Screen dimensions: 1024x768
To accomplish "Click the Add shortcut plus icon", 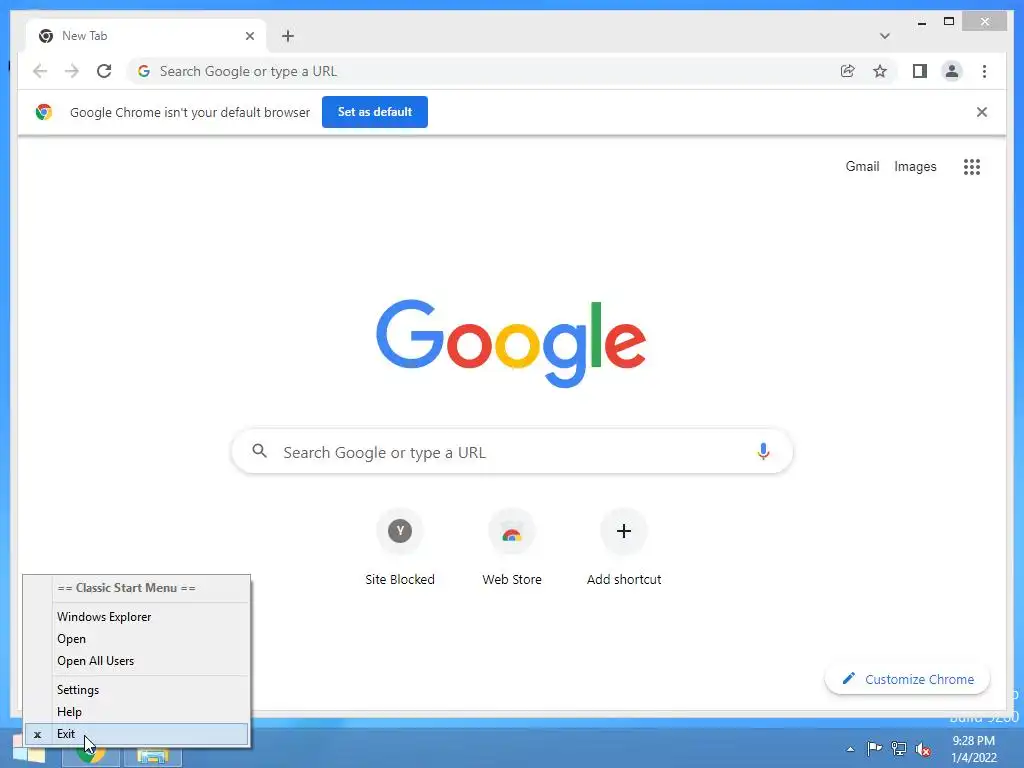I will coord(624,531).
